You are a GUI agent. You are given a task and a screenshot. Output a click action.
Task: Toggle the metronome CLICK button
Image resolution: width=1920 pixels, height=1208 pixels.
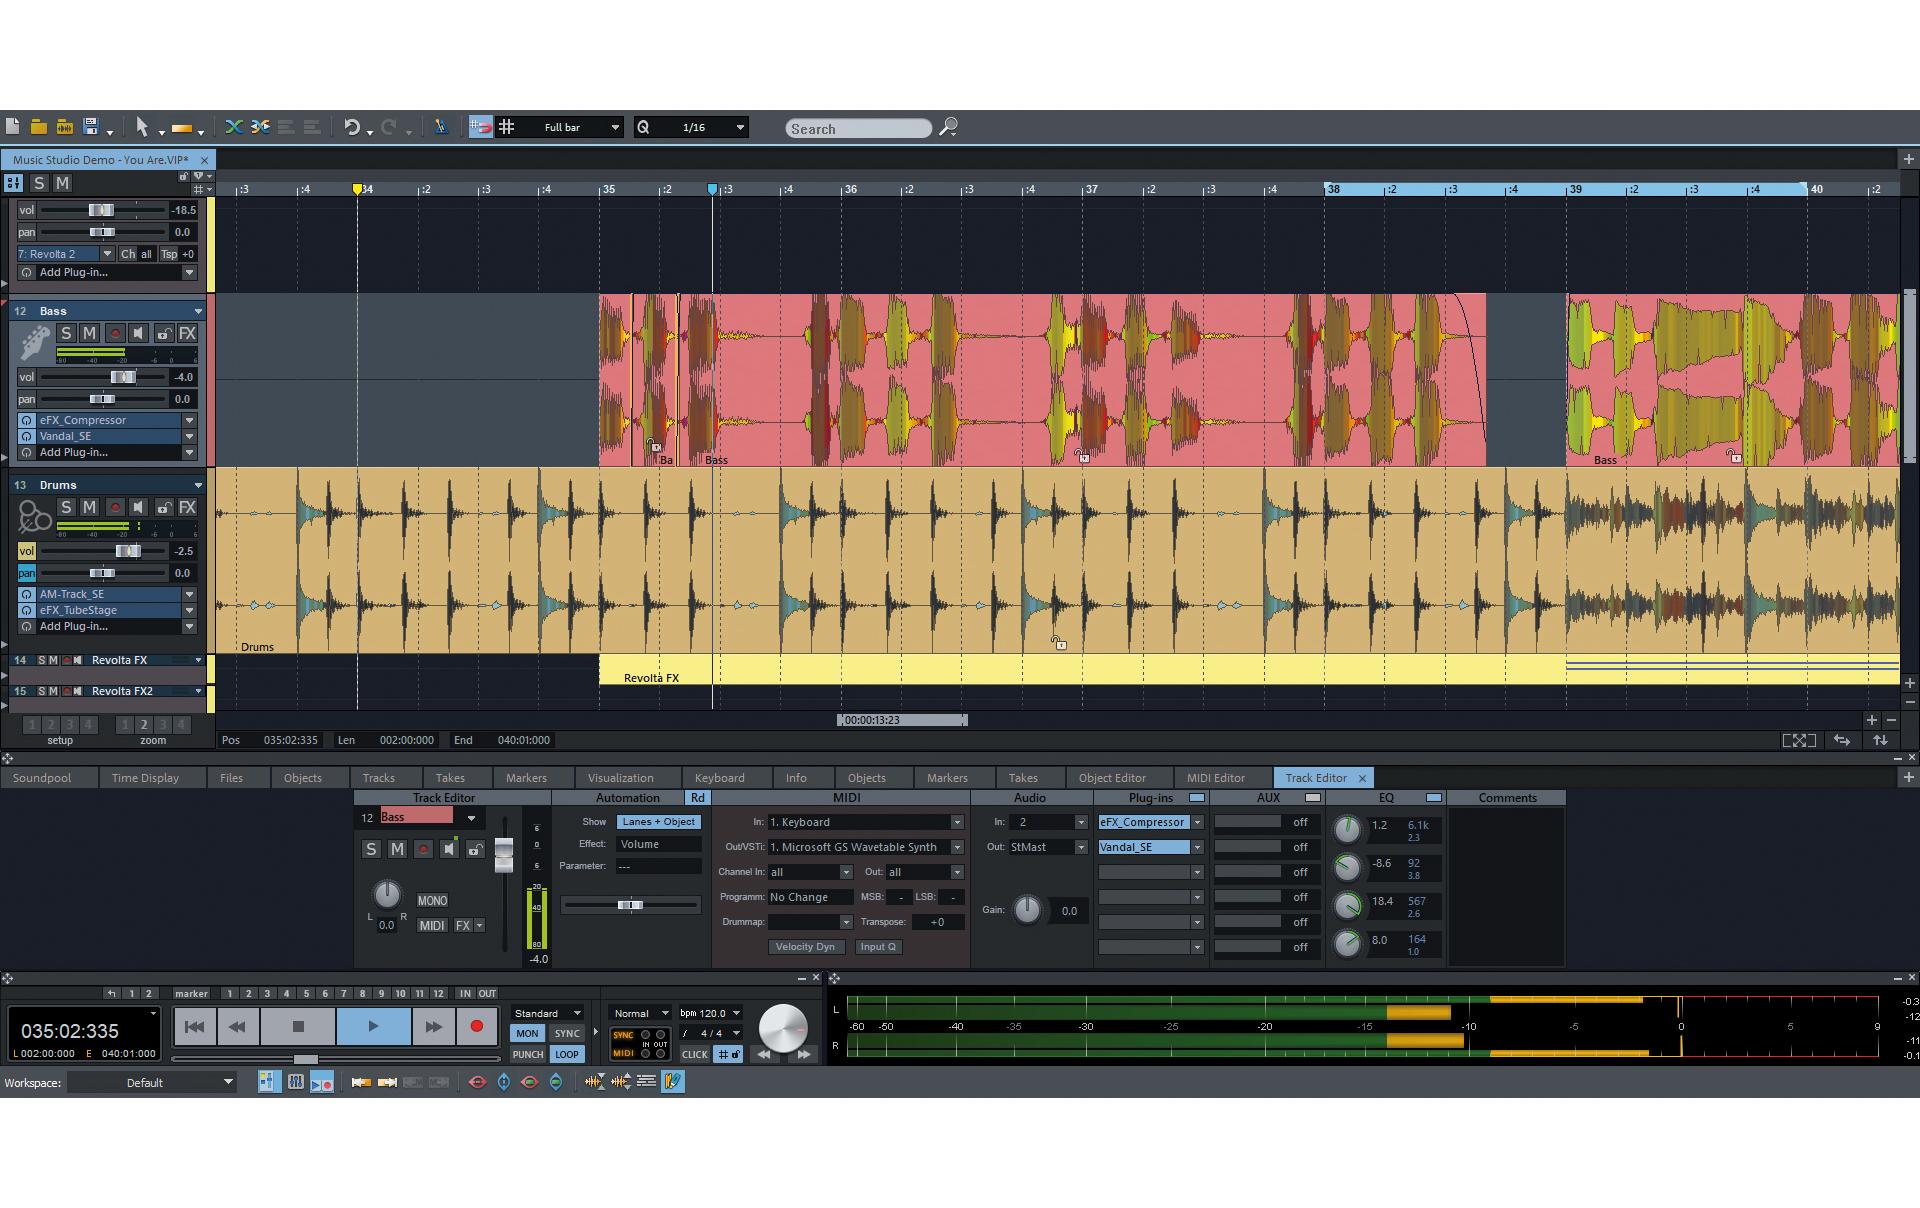695,1054
